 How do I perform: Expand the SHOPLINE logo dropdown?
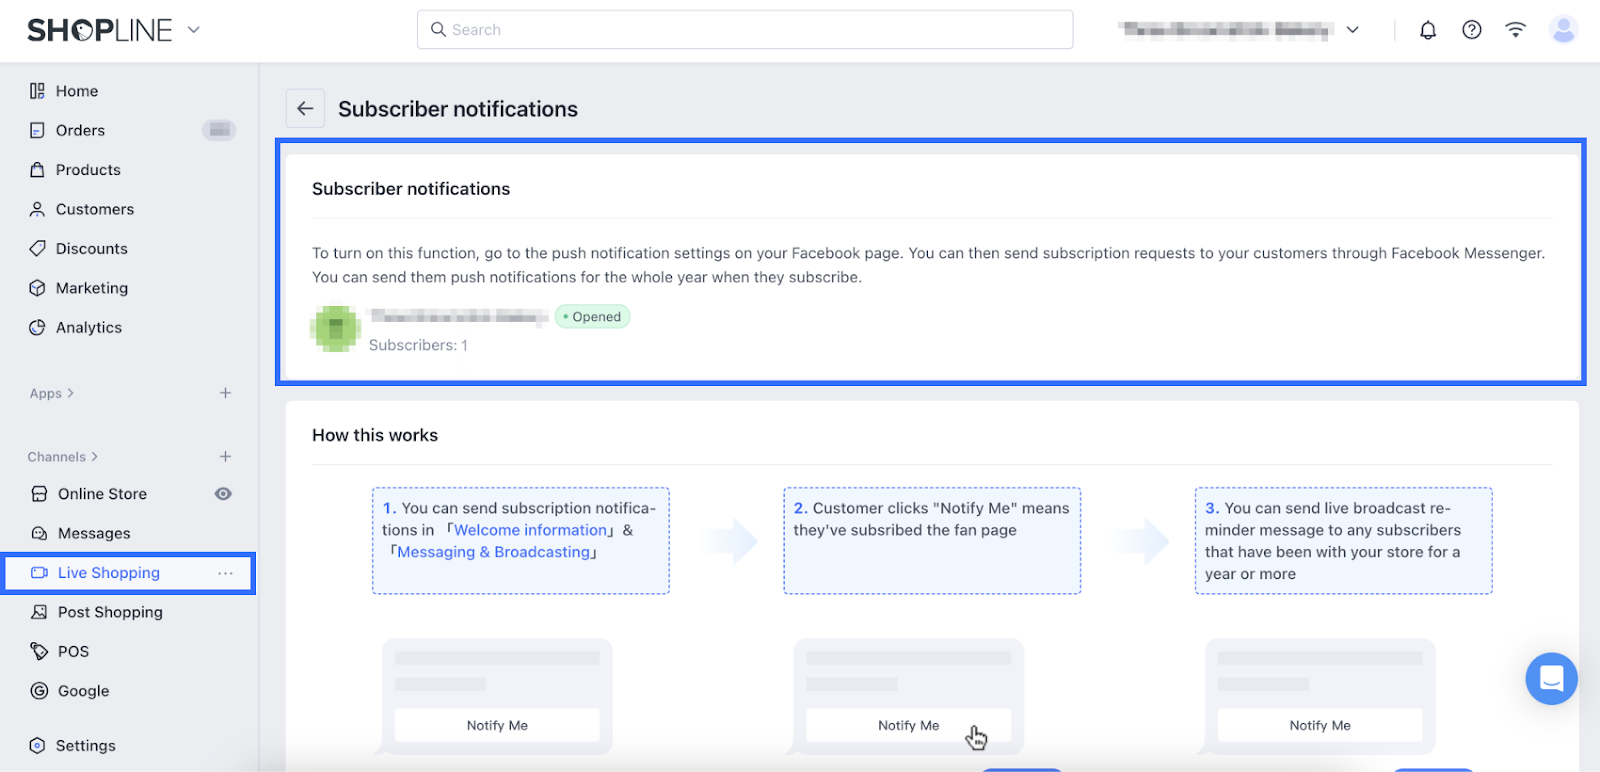coord(194,30)
